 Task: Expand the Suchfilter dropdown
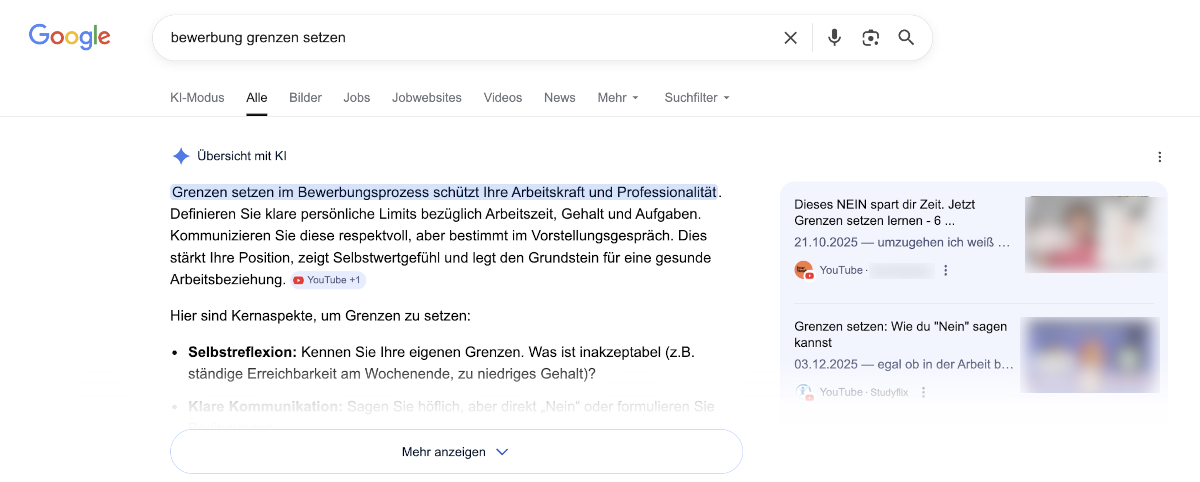[697, 98]
